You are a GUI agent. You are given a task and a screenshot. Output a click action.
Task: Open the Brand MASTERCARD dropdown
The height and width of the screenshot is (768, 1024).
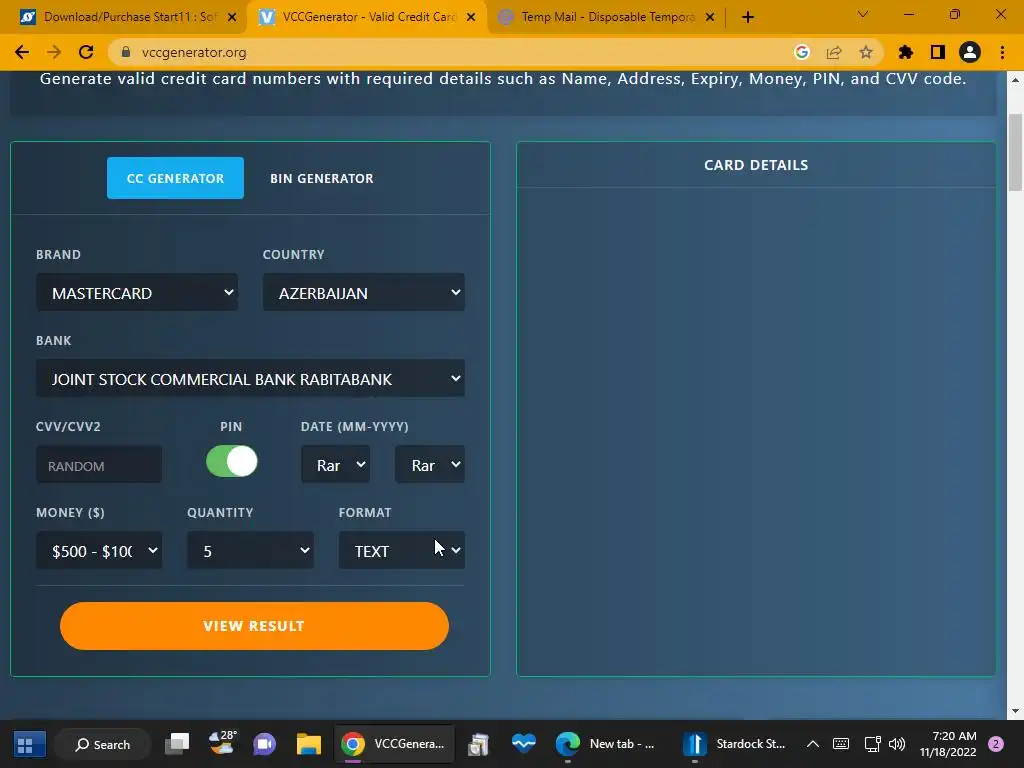[x=136, y=293]
